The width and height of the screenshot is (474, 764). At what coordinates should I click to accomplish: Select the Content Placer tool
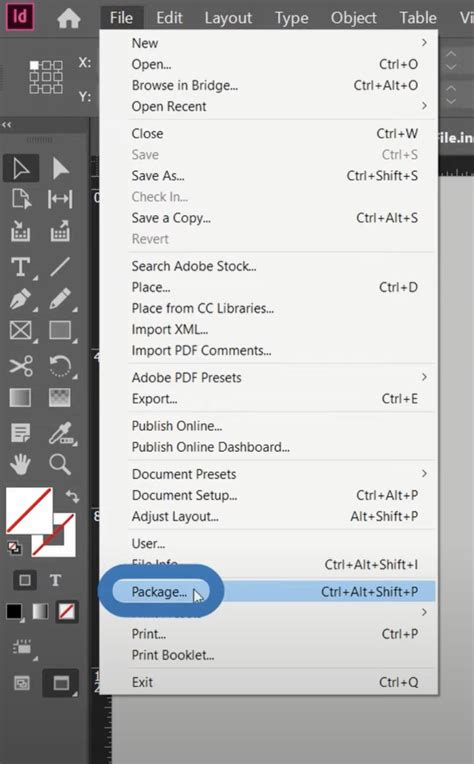pos(60,231)
